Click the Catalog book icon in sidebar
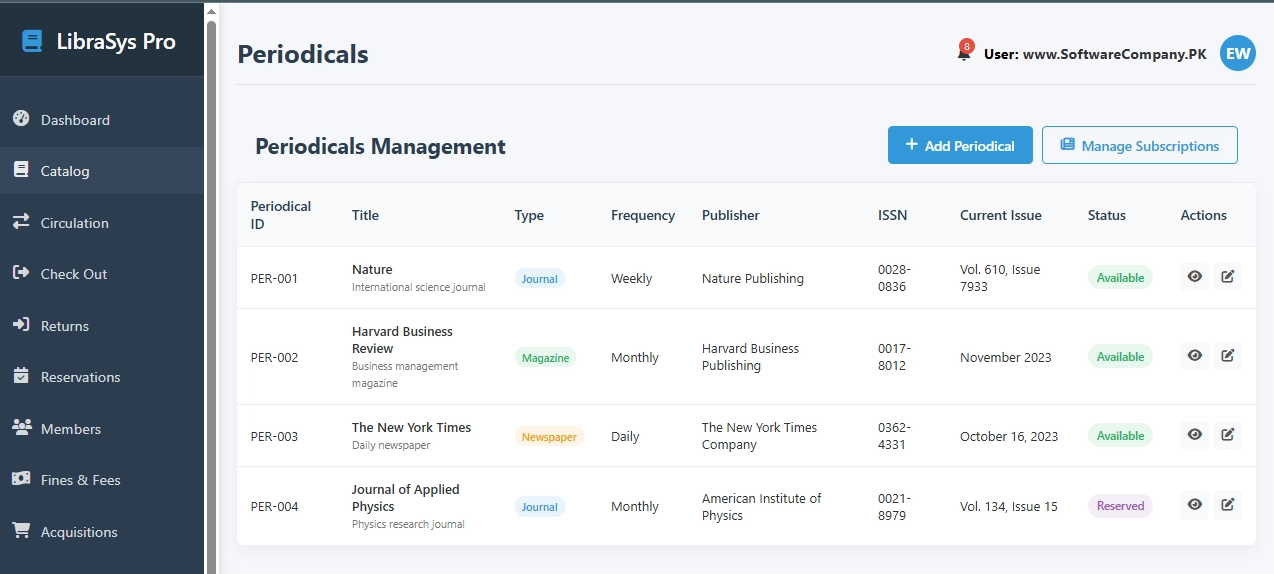The image size is (1274, 574). click(21, 170)
